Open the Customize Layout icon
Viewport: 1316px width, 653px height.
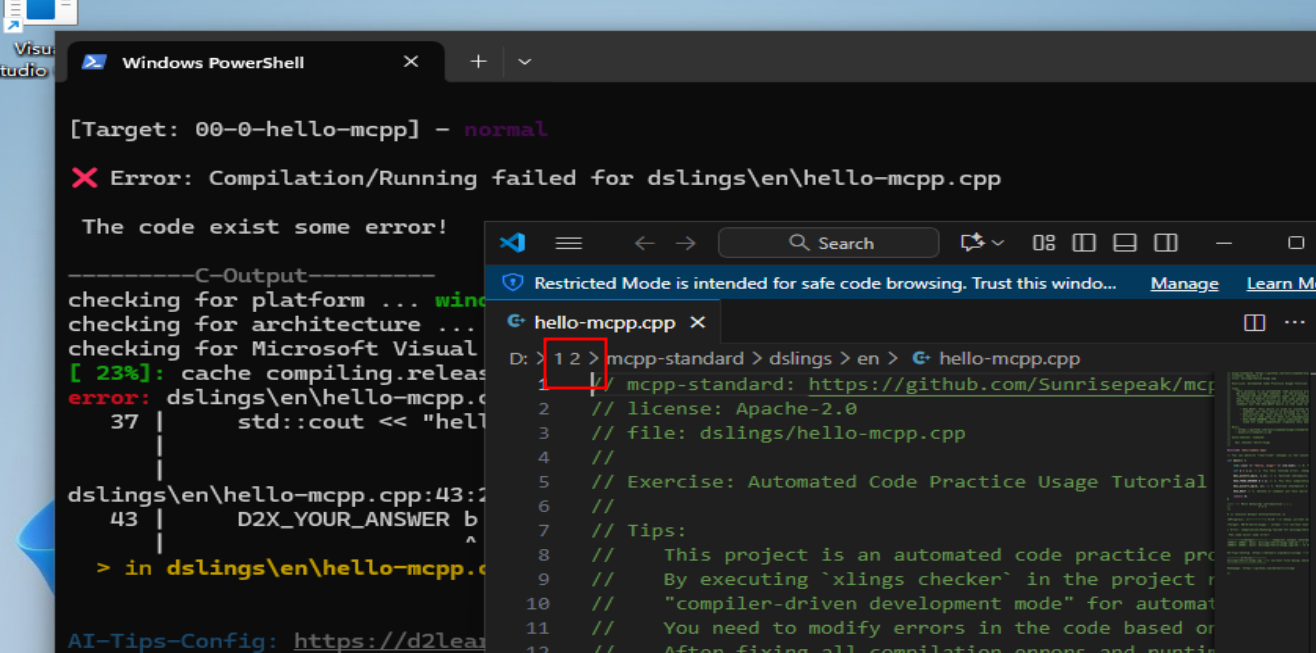click(x=1044, y=243)
